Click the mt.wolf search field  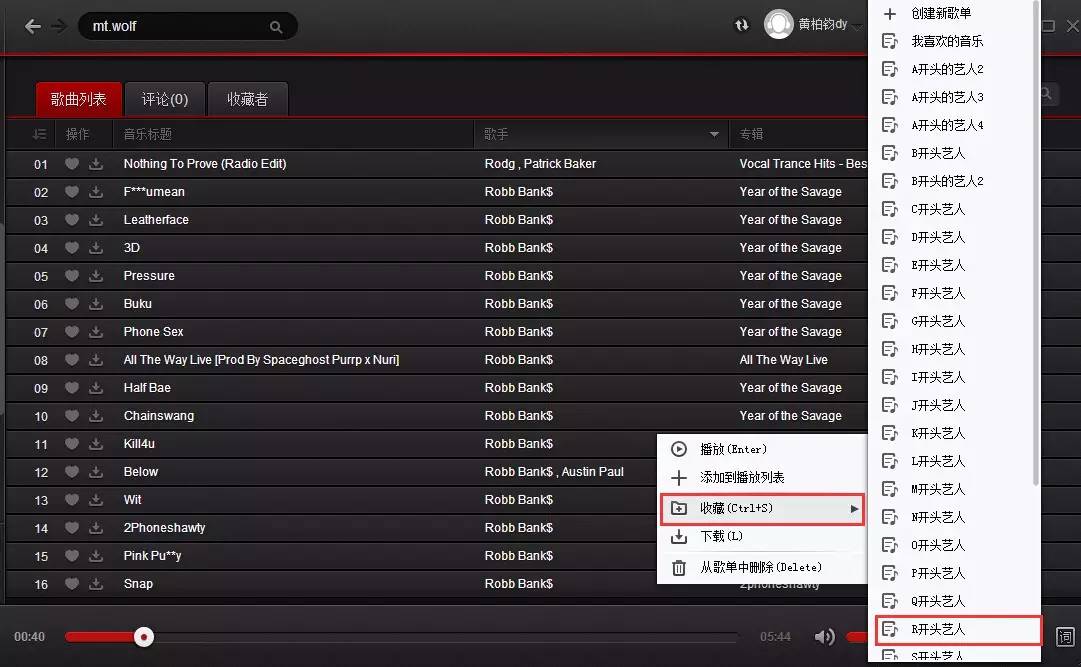point(175,27)
